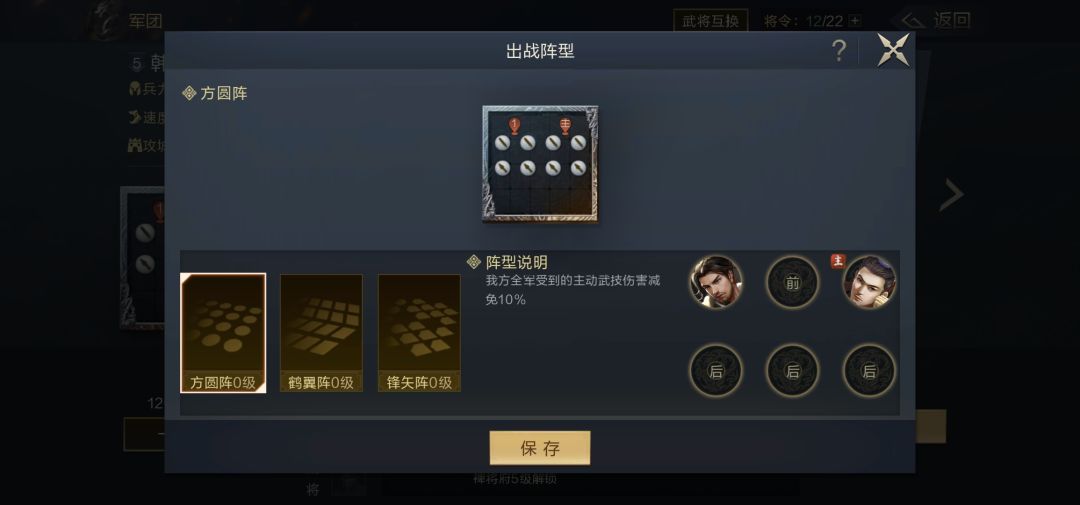1080x505 pixels.
Task: Select the long-haired general portrait
Action: (716, 282)
